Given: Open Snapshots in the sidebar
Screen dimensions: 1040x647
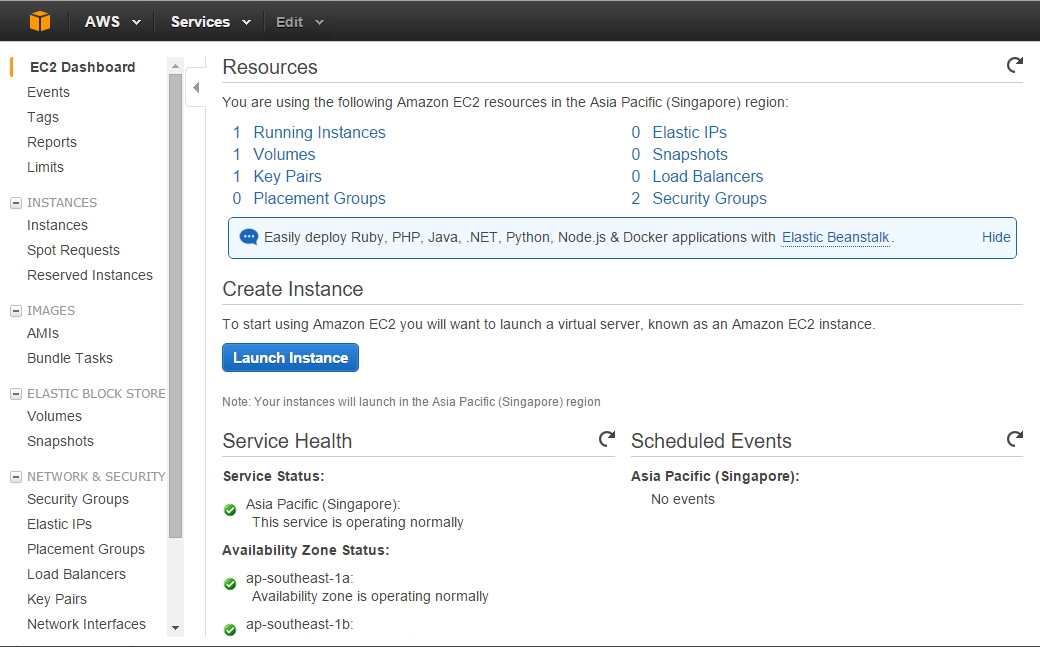Looking at the screenshot, I should coord(60,442).
